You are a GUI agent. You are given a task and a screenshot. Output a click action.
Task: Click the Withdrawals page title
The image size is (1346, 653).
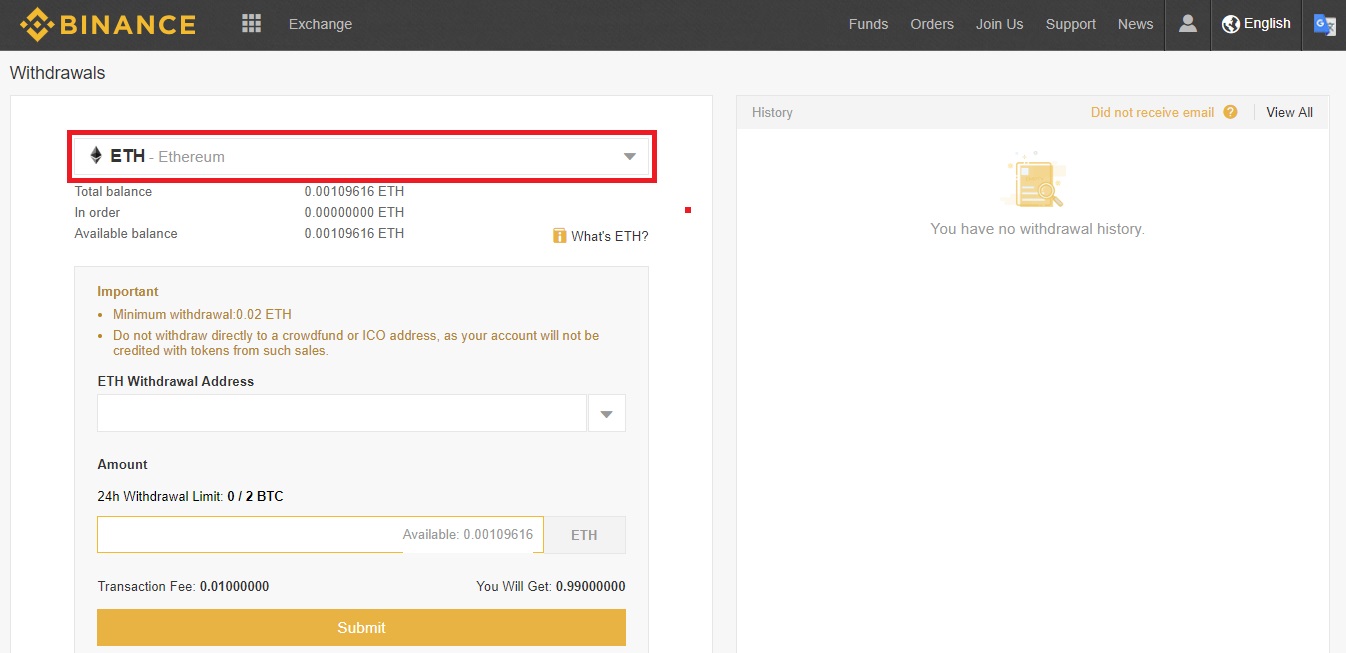pos(57,73)
